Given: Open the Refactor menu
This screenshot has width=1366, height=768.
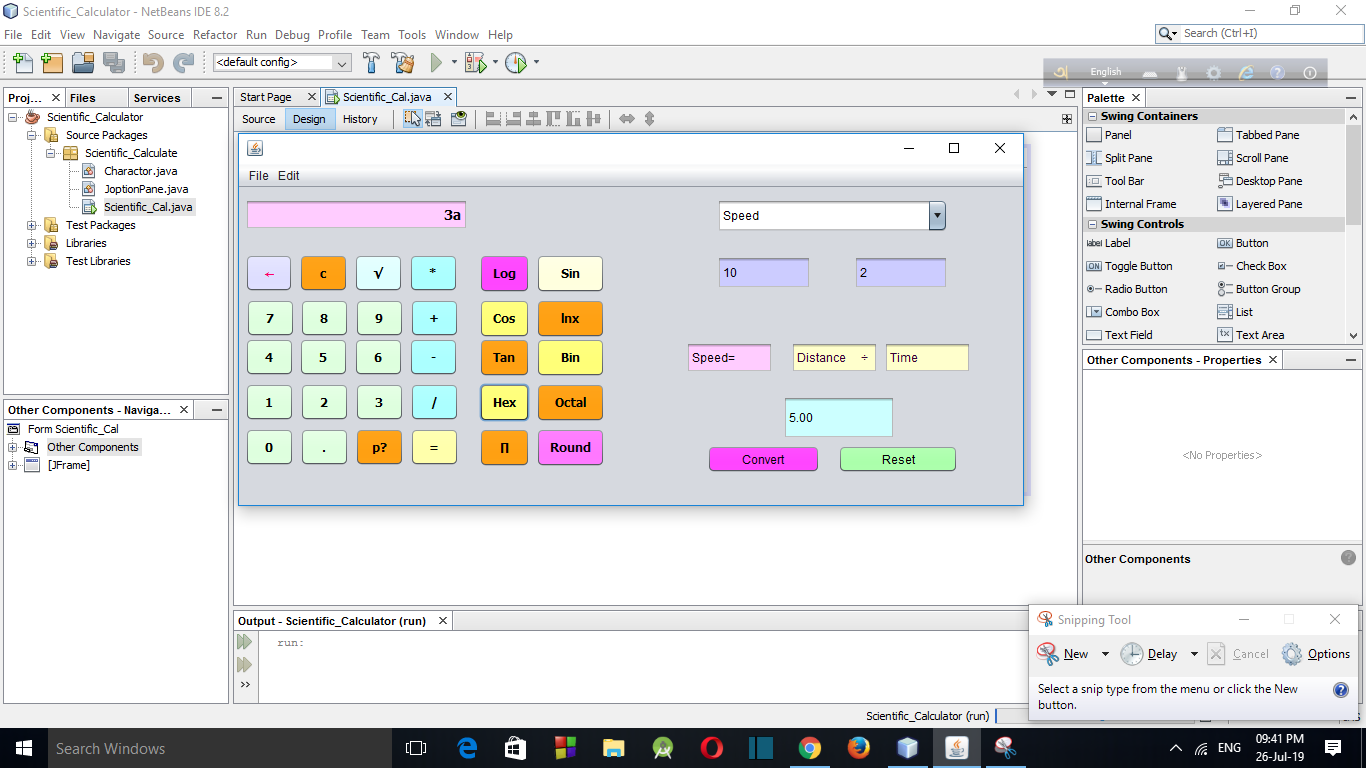Looking at the screenshot, I should coord(215,34).
